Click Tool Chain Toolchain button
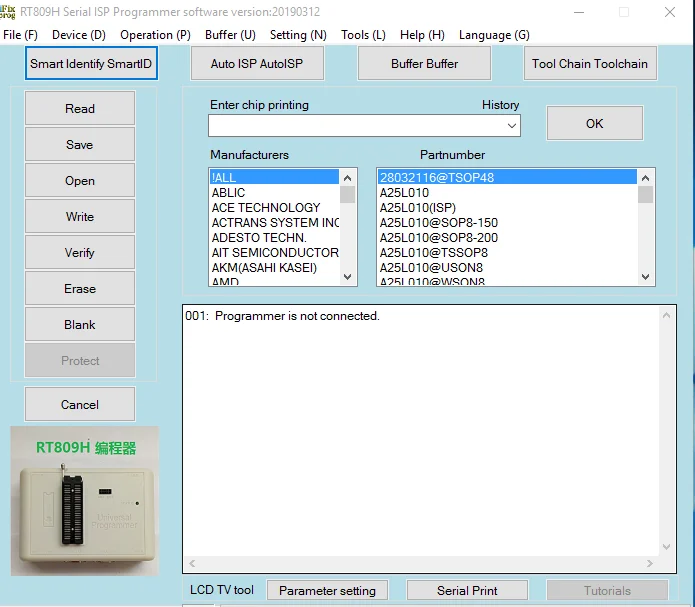Image resolution: width=695 pixels, height=607 pixels. pos(590,63)
